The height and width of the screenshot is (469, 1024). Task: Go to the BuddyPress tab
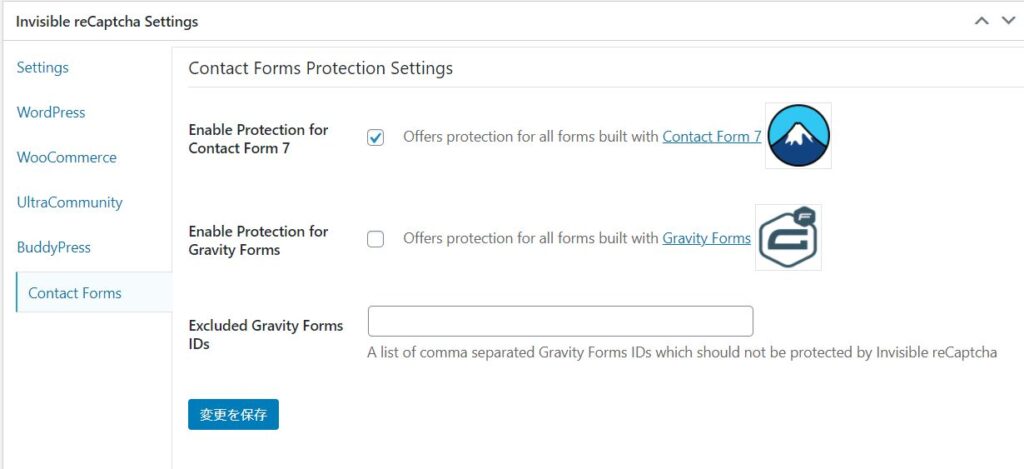(54, 248)
